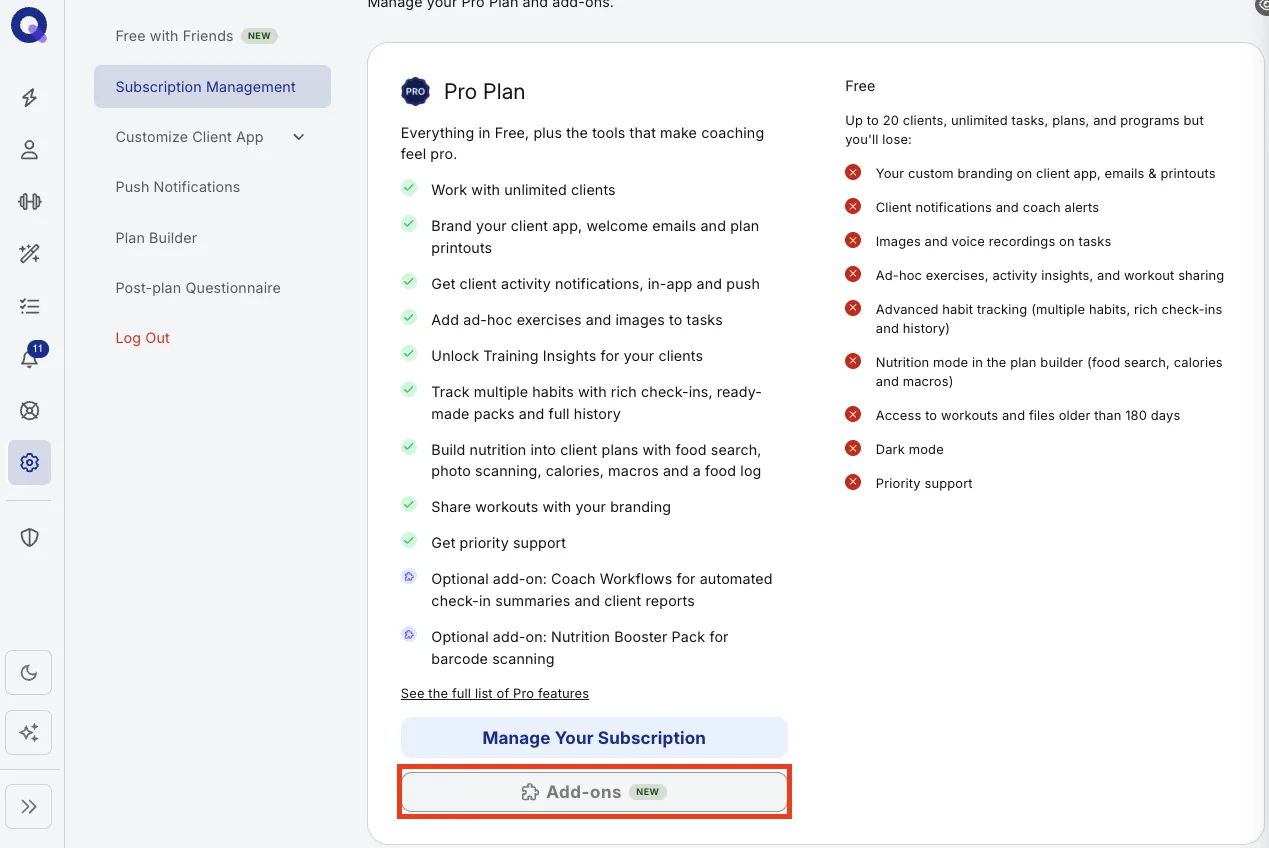This screenshot has width=1269, height=848.
Task: Click the red X beside Client notifications
Action: pos(853,206)
